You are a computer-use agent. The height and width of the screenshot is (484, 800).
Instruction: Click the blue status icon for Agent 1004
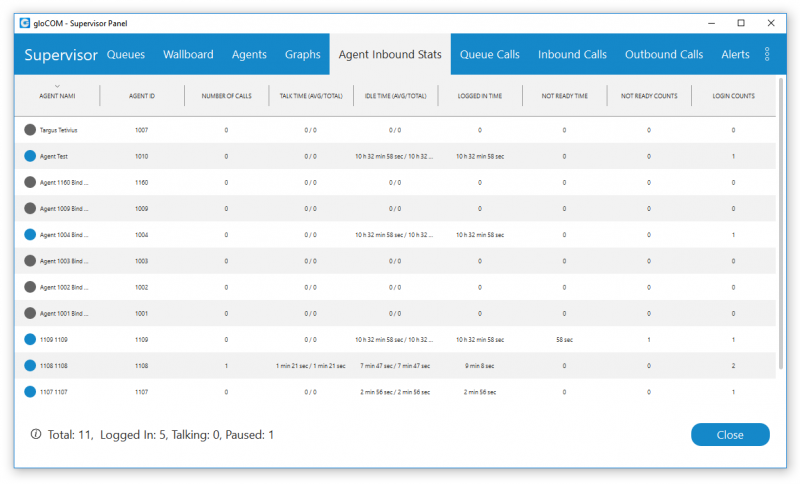tap(30, 235)
